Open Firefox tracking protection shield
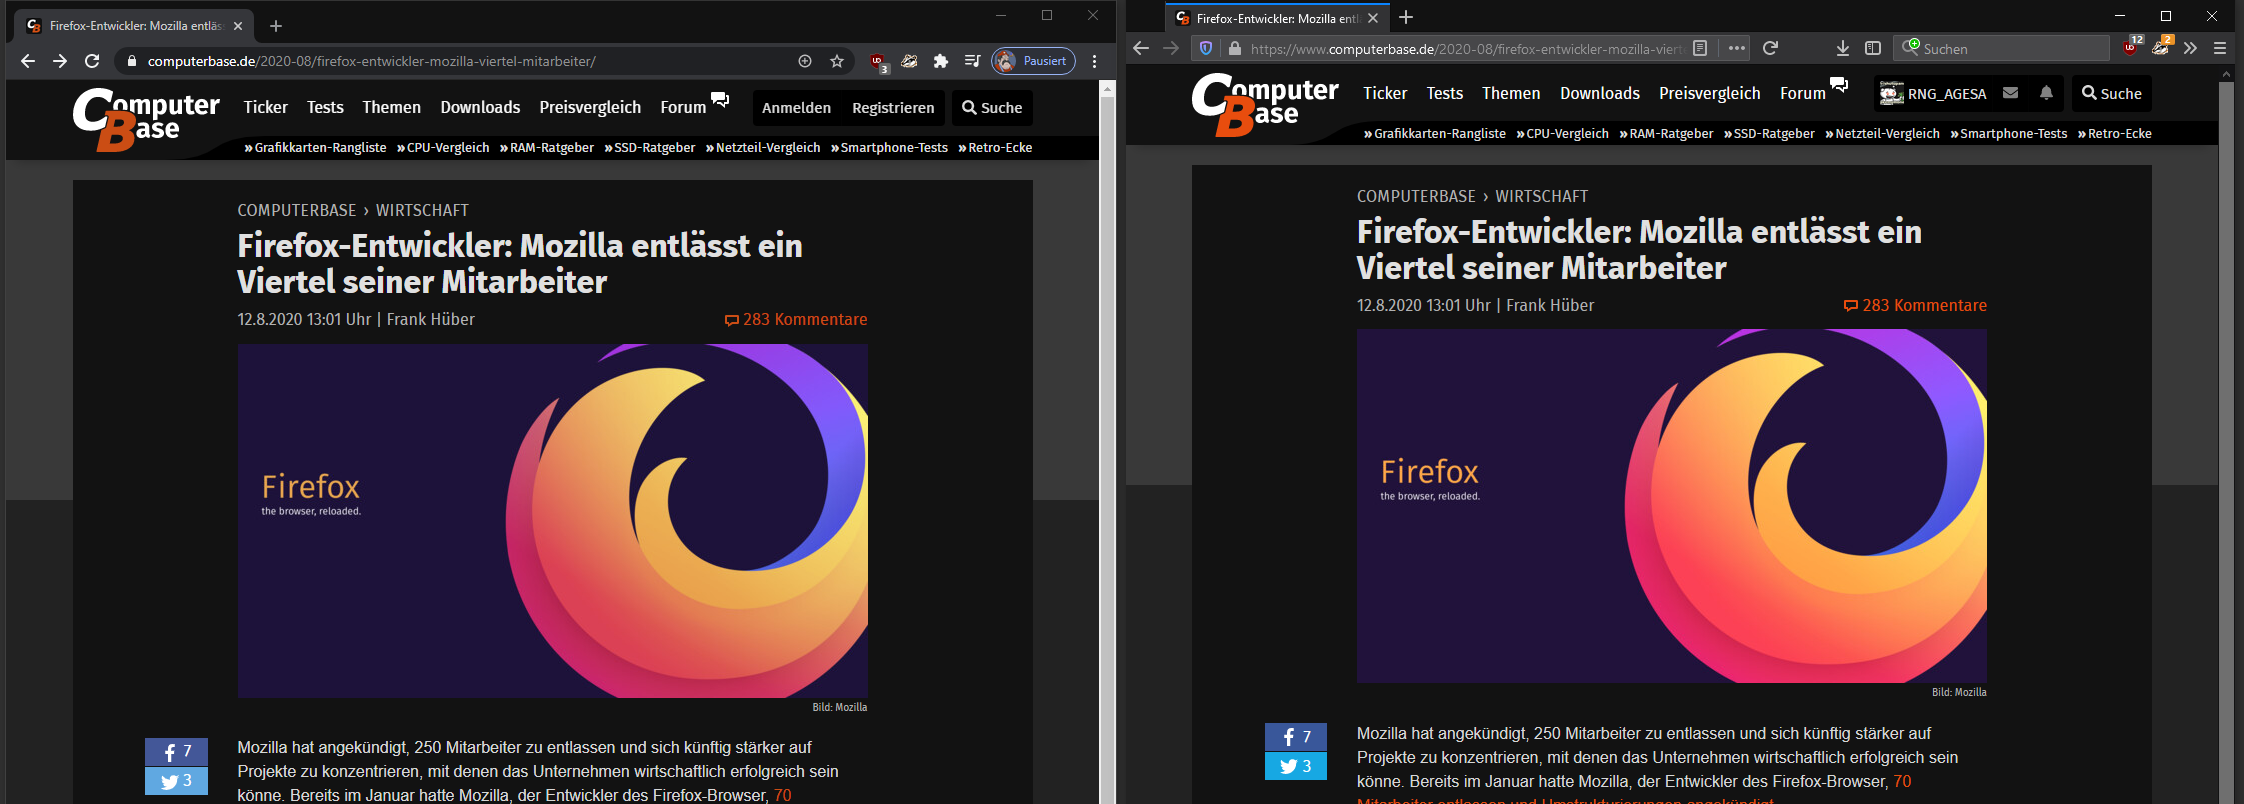 tap(1206, 48)
